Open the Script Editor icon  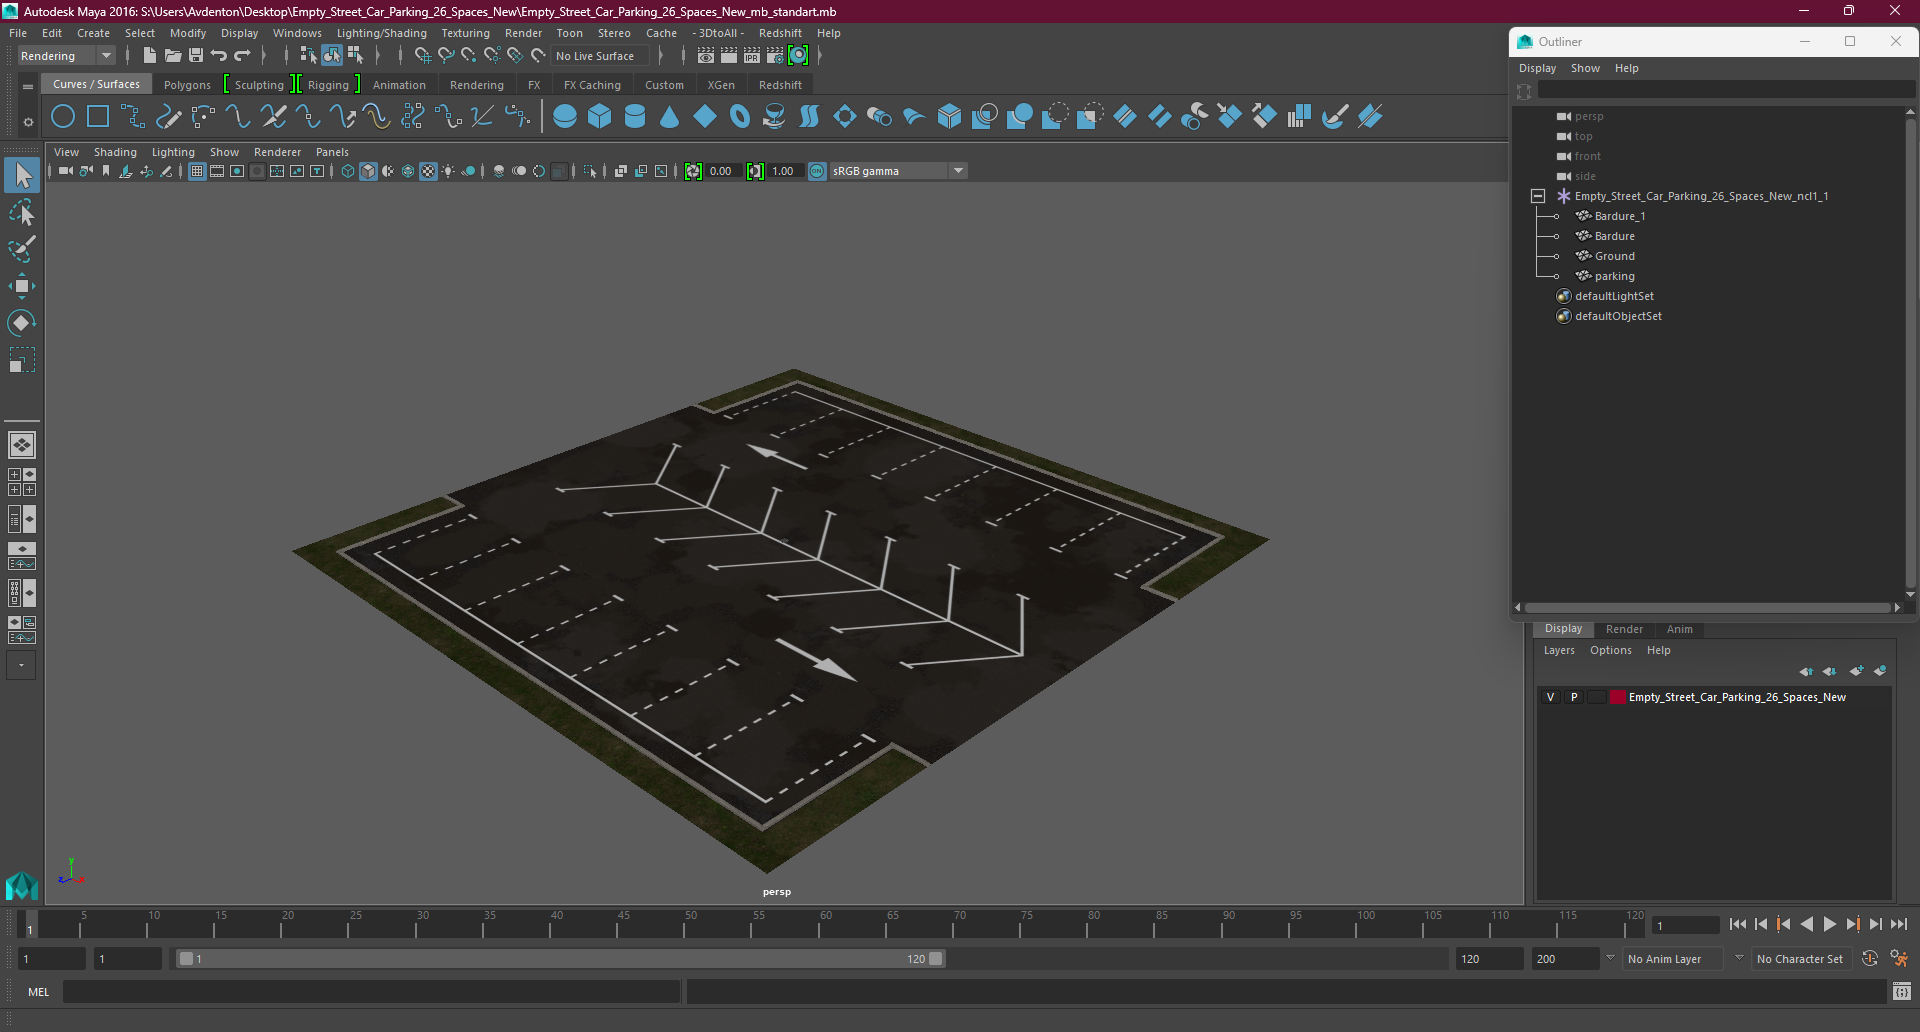pyautogui.click(x=1902, y=992)
